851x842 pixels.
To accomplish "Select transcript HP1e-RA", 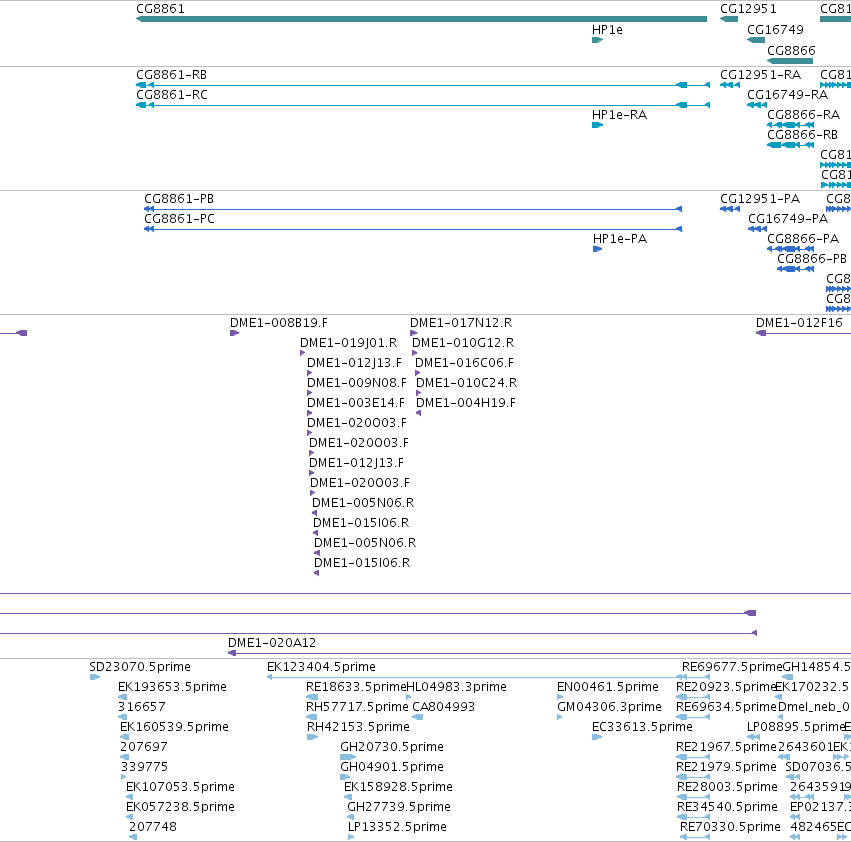I will click(619, 115).
